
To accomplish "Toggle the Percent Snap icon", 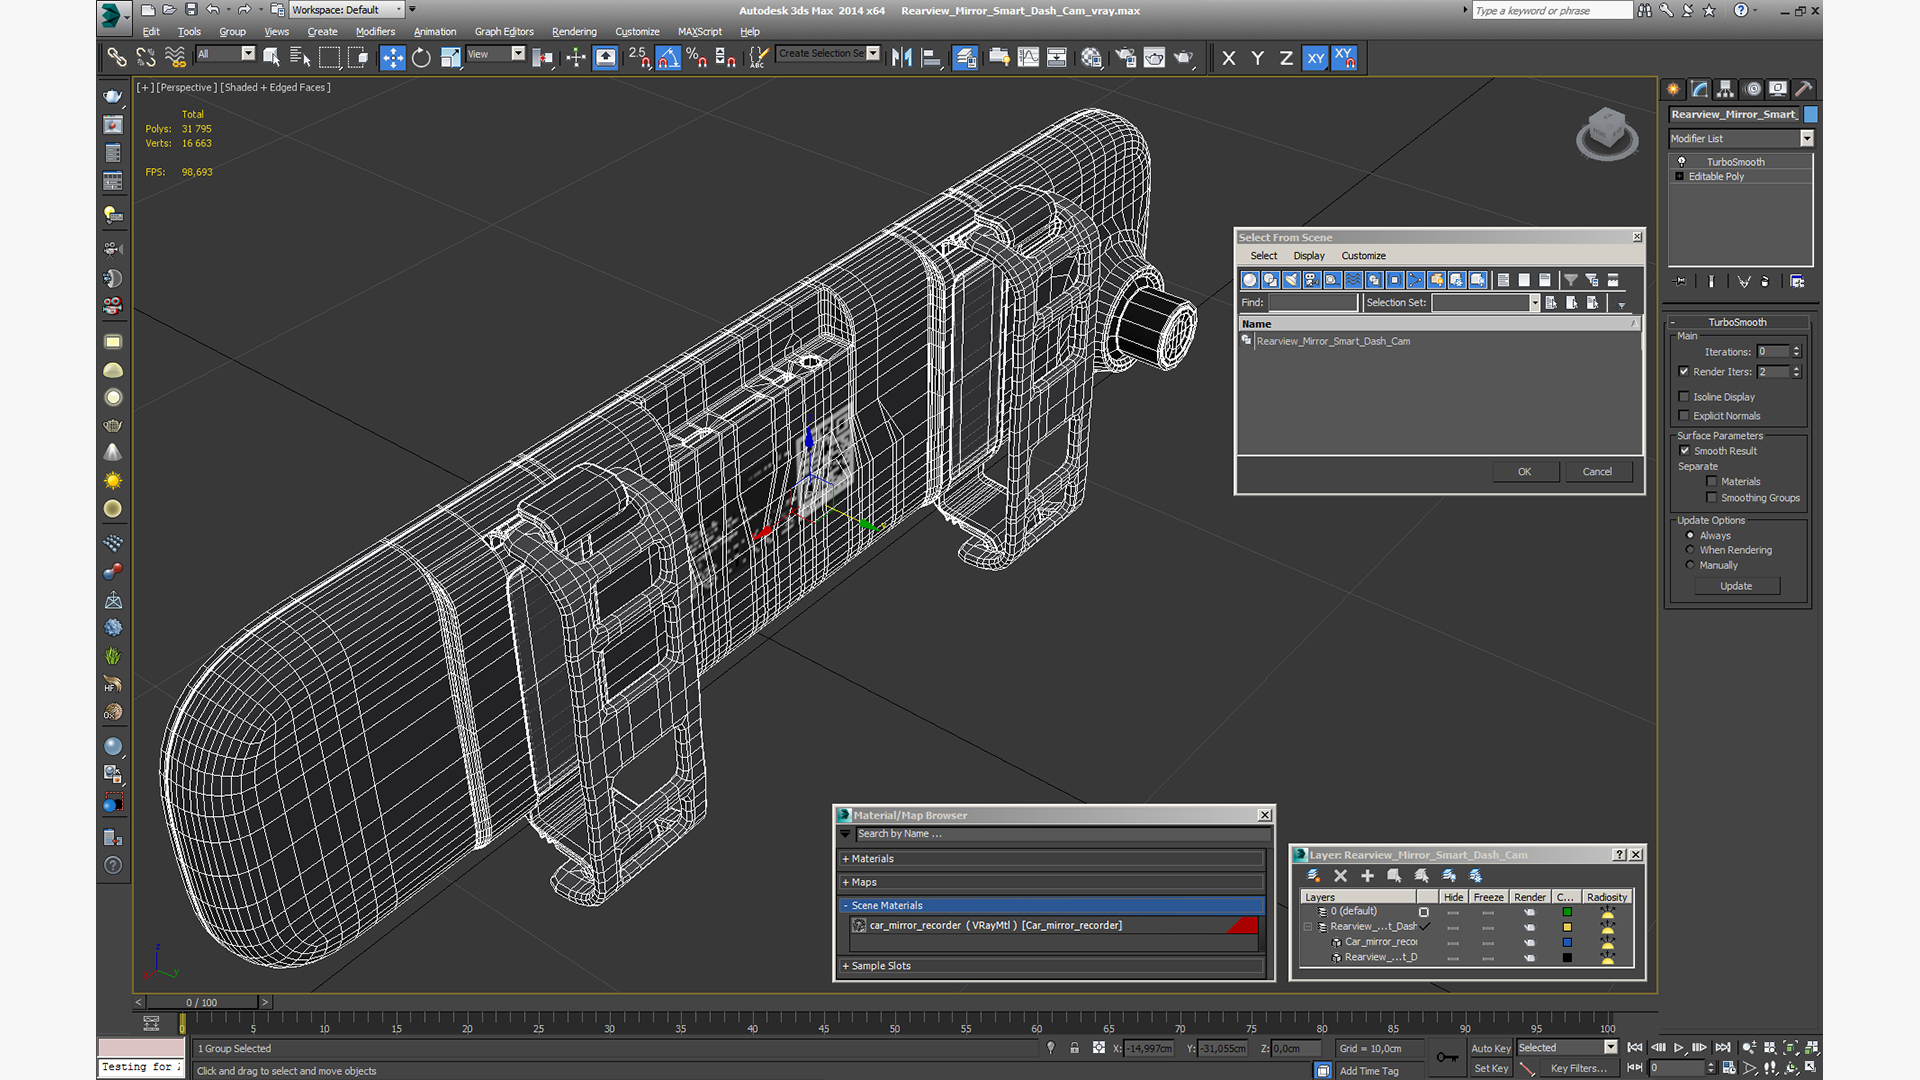I will tap(697, 58).
